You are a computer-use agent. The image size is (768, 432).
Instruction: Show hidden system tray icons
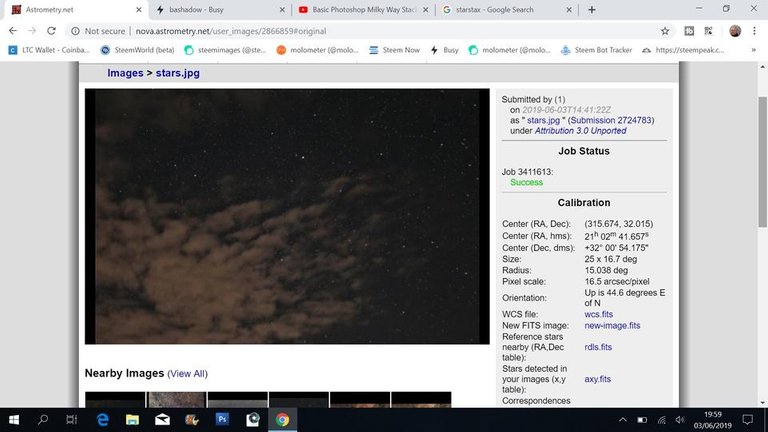623,420
